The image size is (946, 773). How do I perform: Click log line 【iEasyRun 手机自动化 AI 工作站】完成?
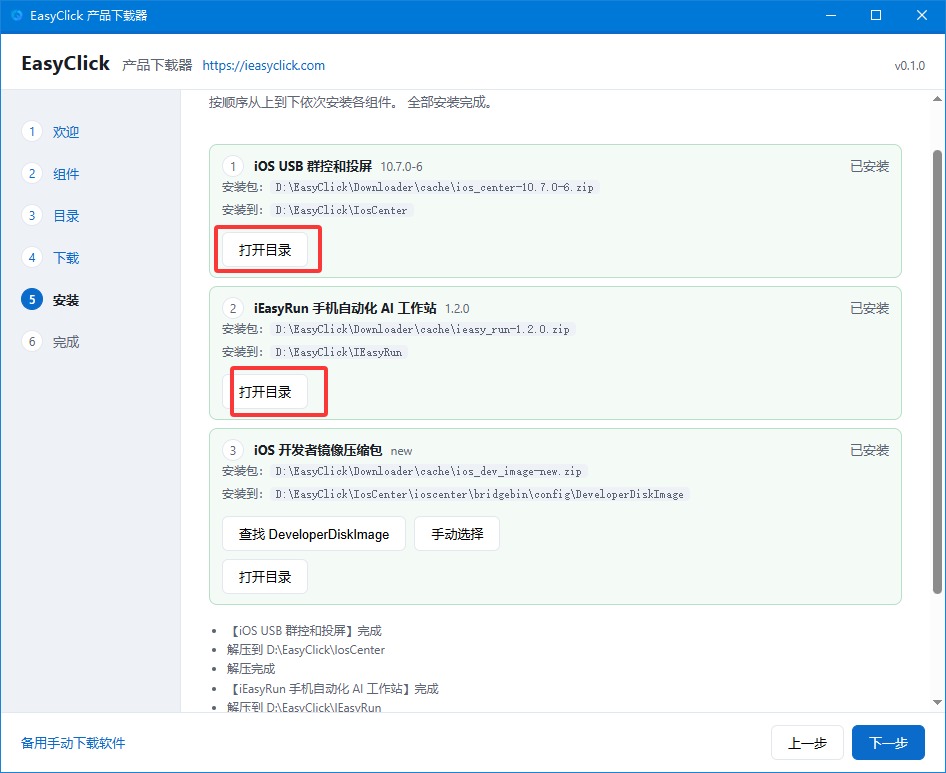(x=332, y=689)
